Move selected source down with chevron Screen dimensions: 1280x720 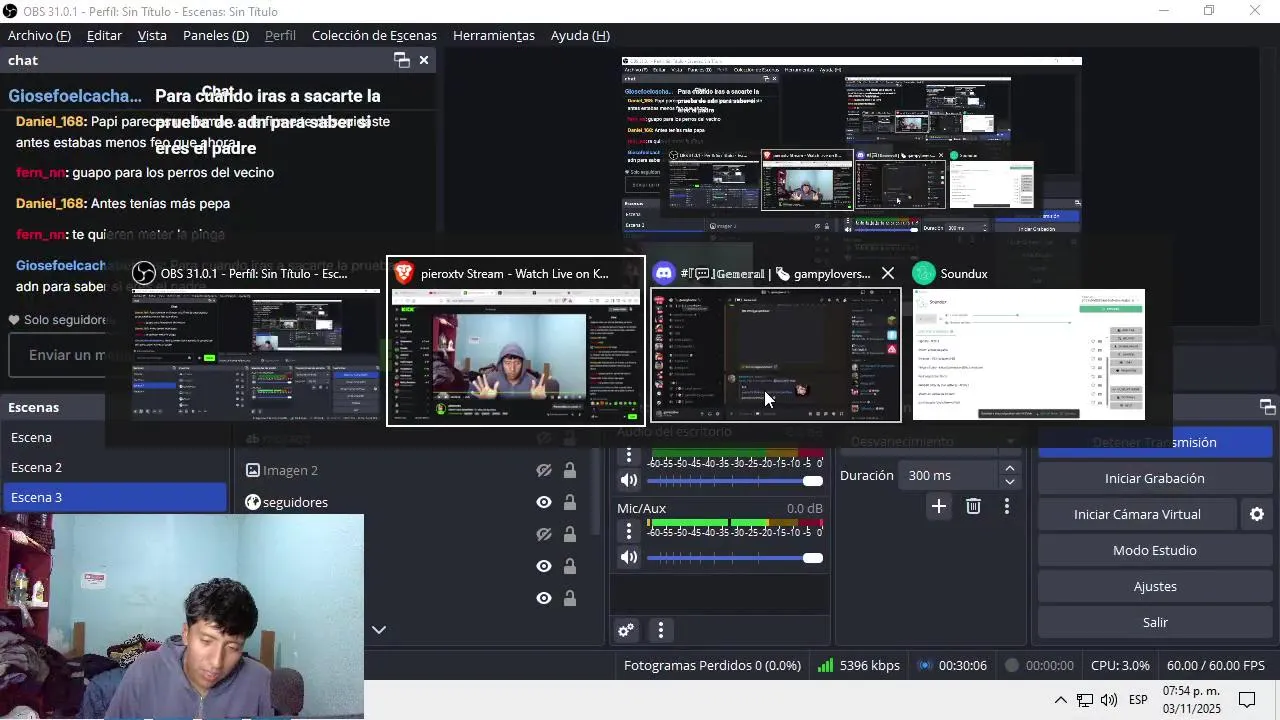378,630
